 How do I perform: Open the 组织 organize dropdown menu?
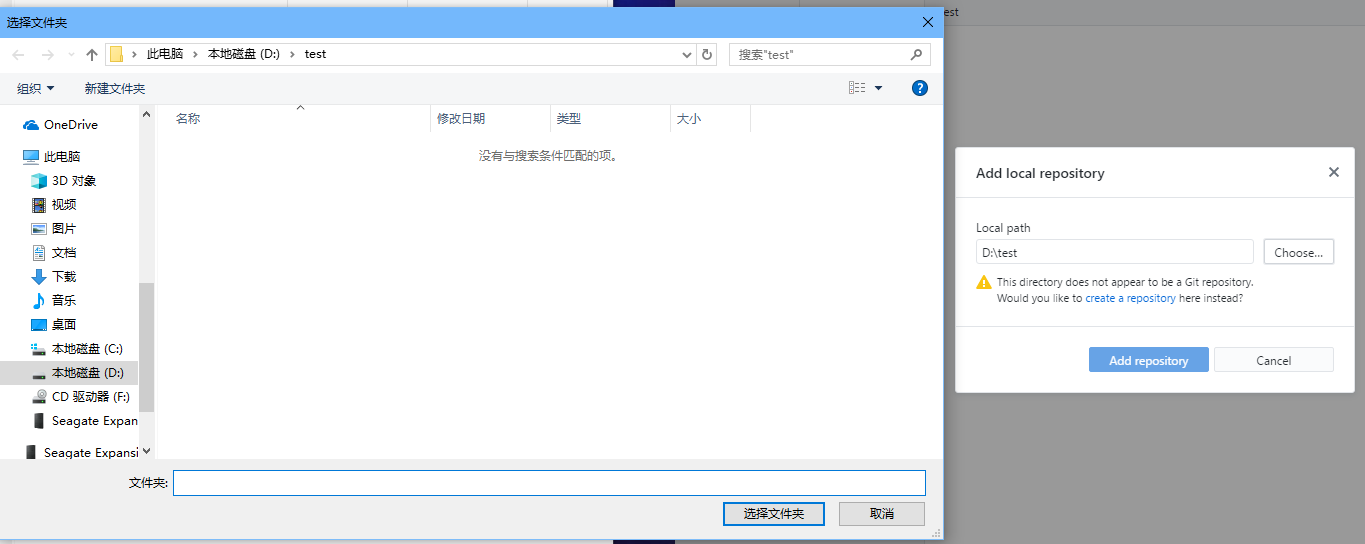(36, 89)
